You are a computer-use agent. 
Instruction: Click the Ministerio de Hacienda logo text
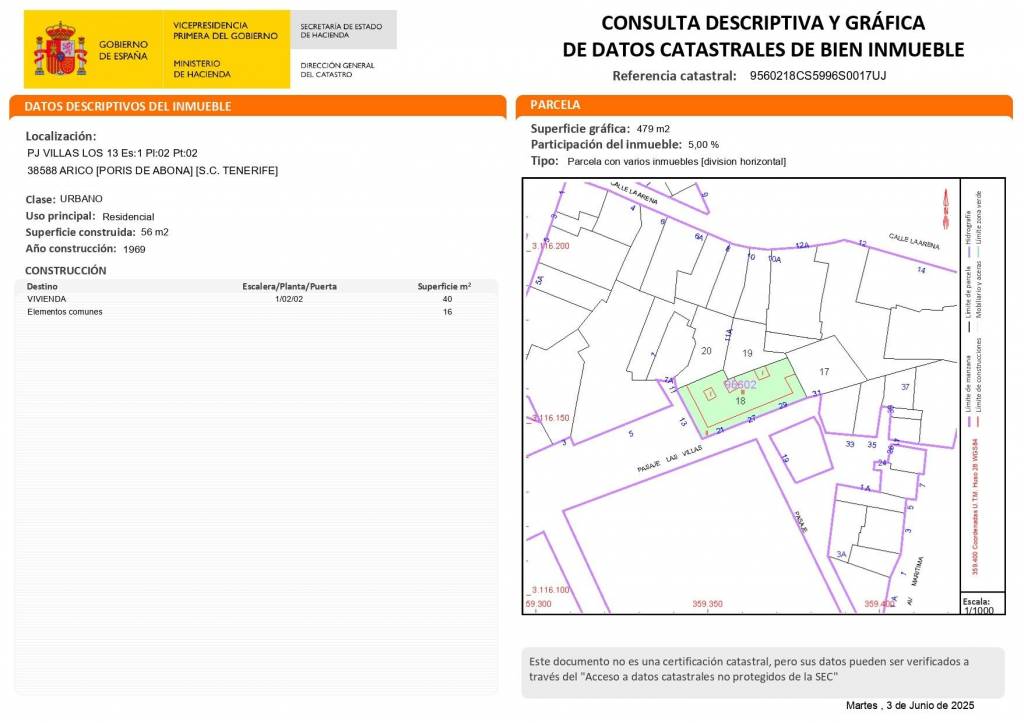(x=202, y=69)
